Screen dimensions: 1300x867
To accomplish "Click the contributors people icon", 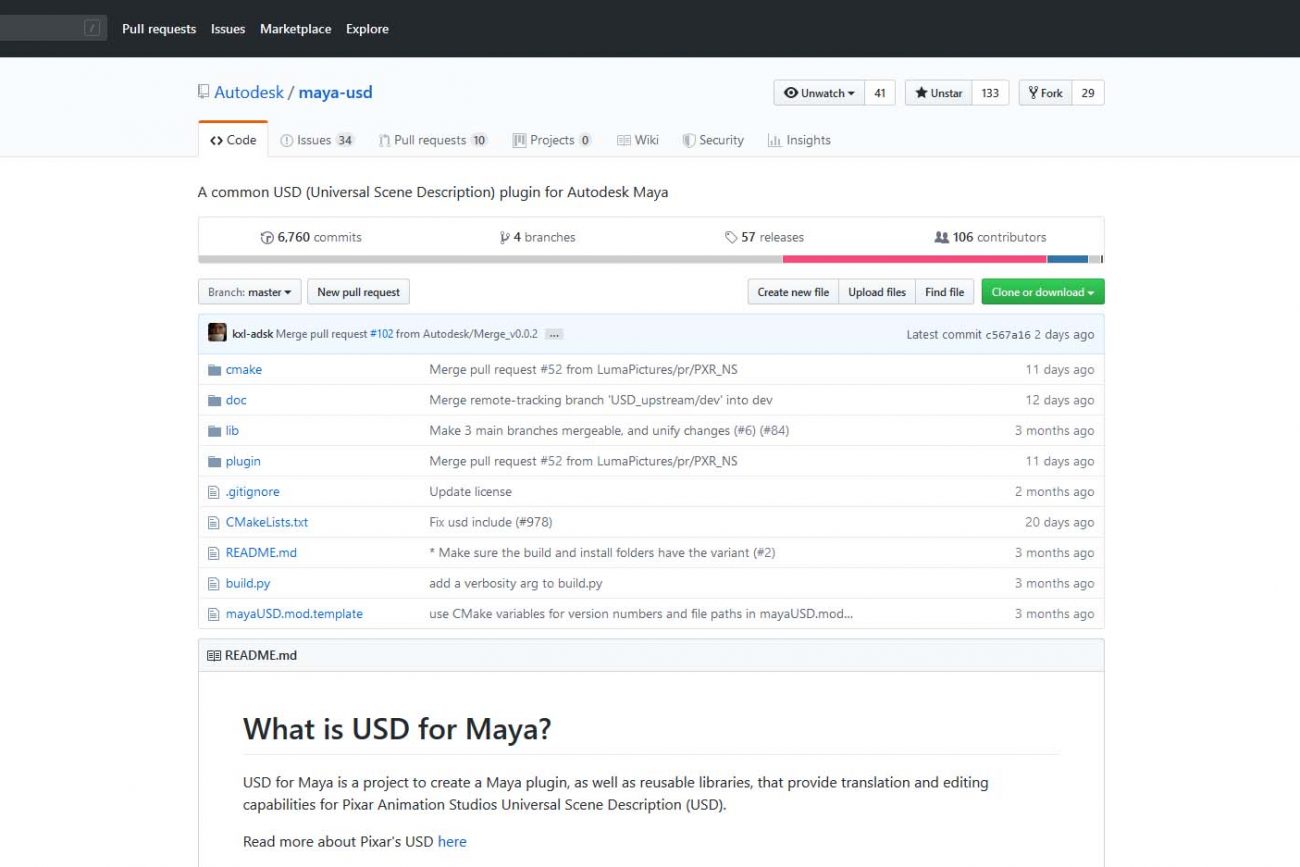I will point(940,237).
